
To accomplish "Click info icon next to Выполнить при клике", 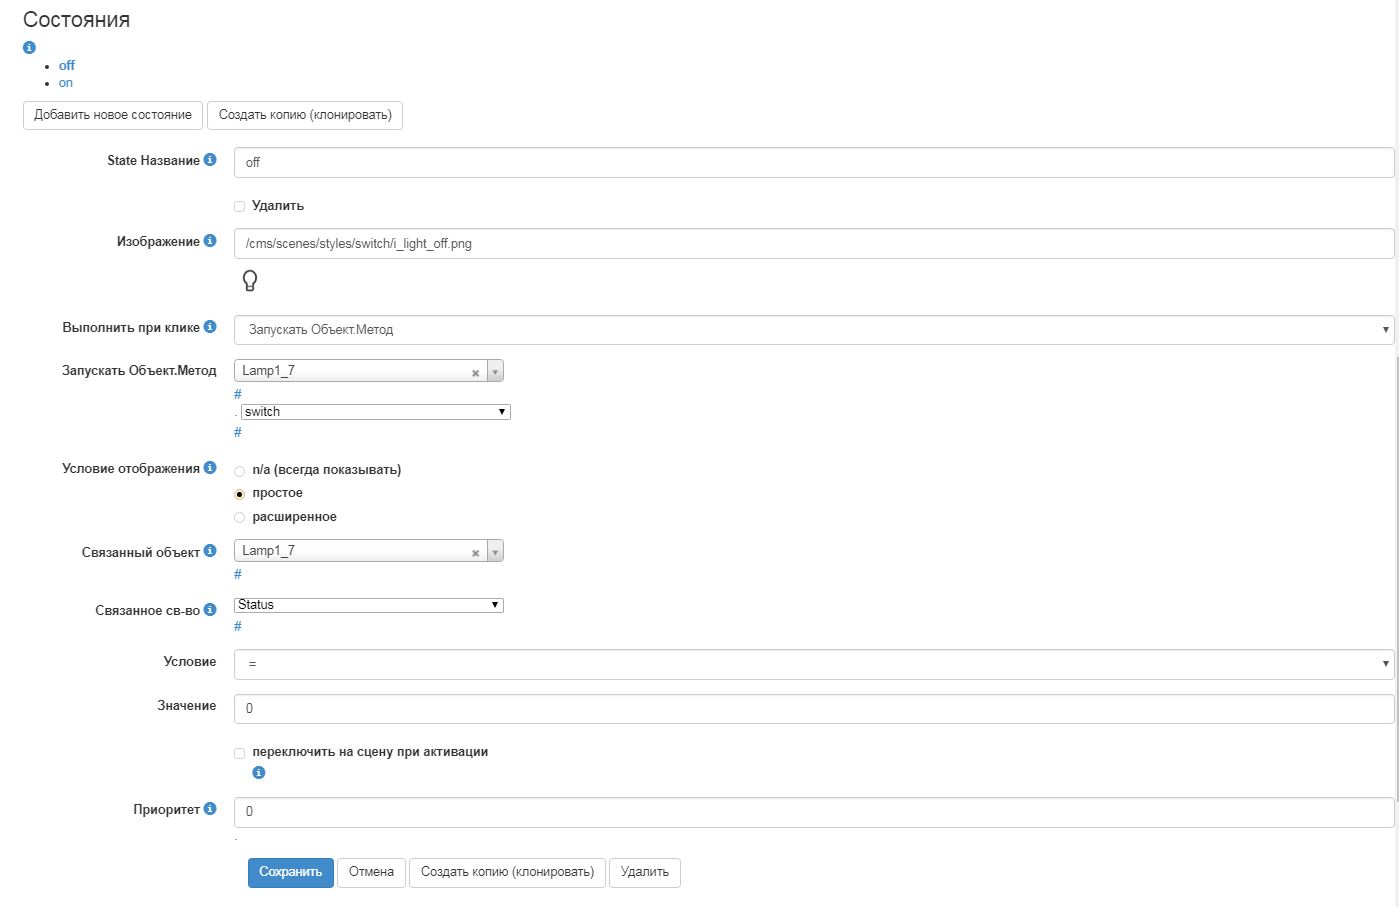I will click(x=210, y=327).
